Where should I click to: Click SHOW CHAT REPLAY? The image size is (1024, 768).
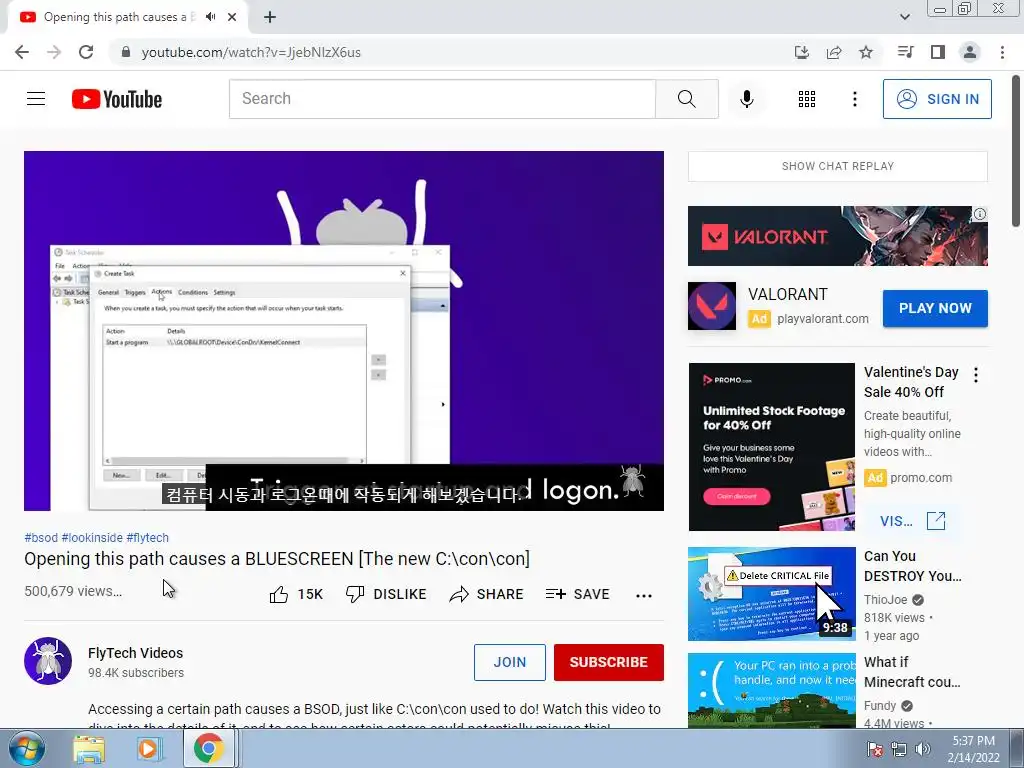(838, 166)
